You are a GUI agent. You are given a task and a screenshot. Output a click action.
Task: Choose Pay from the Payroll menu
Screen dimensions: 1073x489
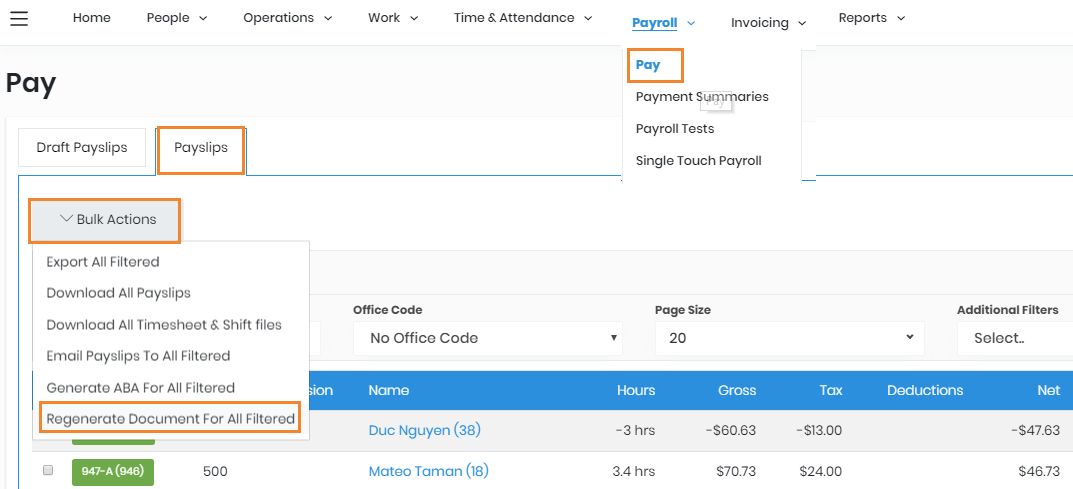pos(648,65)
